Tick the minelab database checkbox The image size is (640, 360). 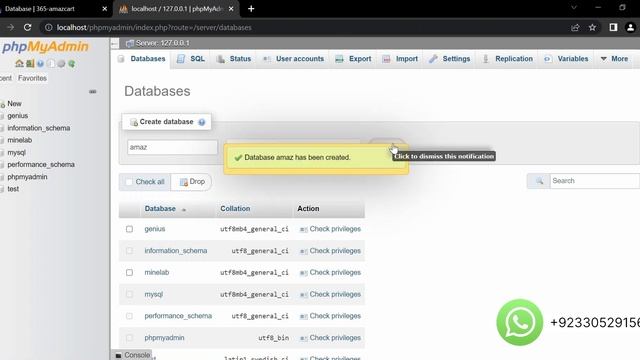tap(129, 272)
